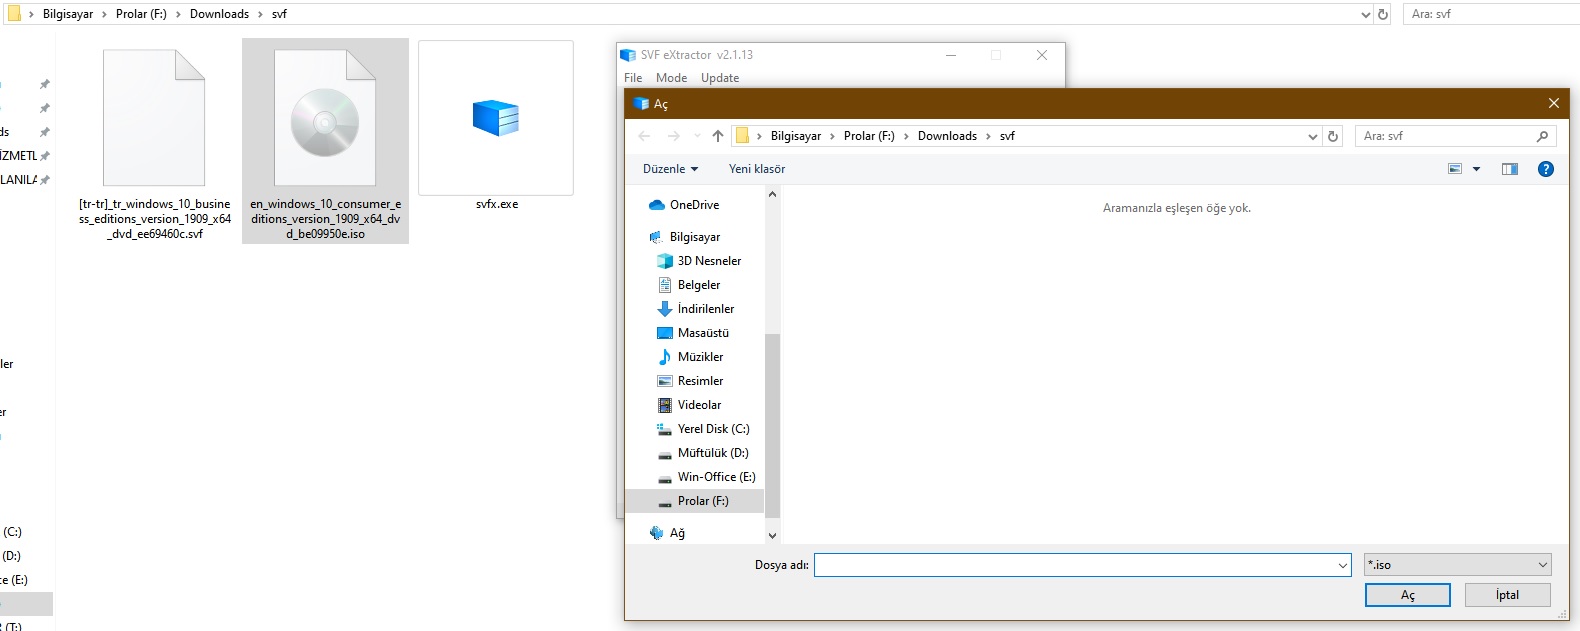This screenshot has height=631, width=1580.
Task: Select the svfx.exe application icon
Action: (496, 118)
